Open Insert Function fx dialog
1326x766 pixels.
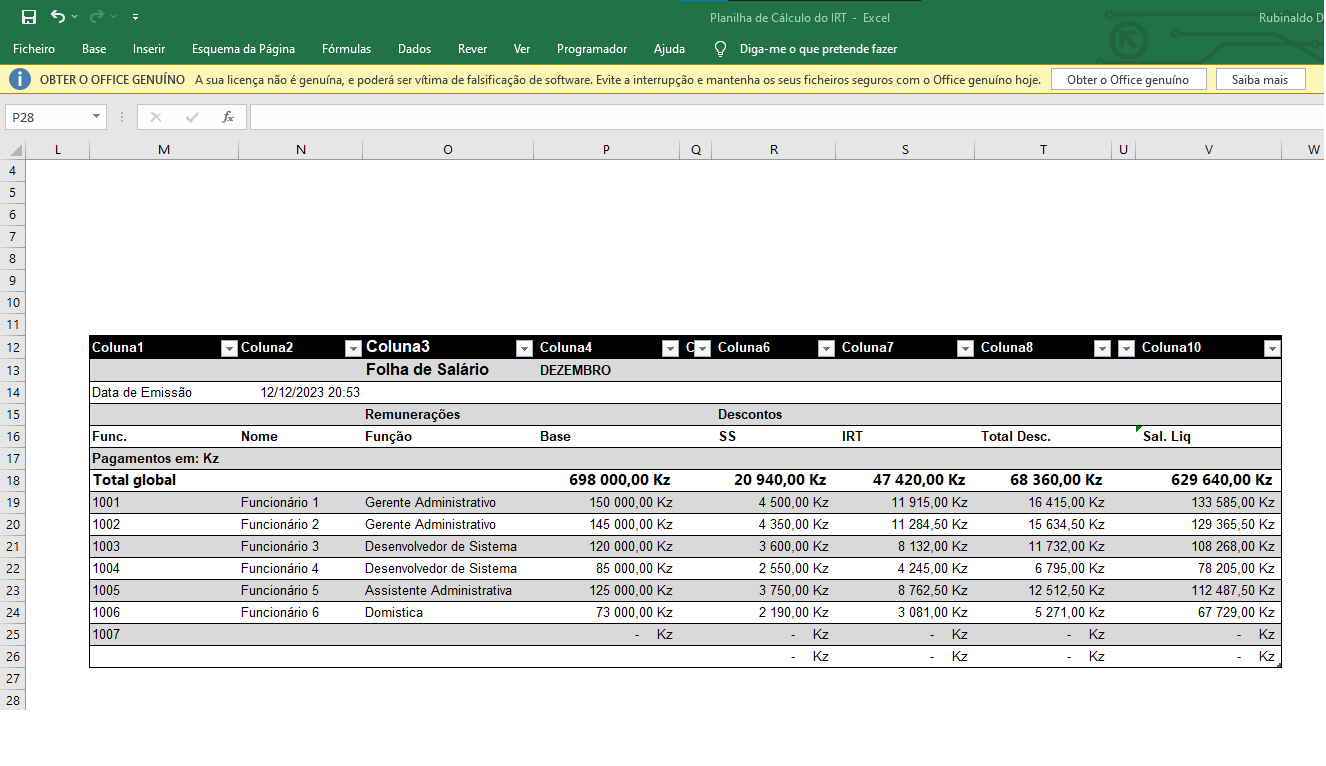coord(228,117)
